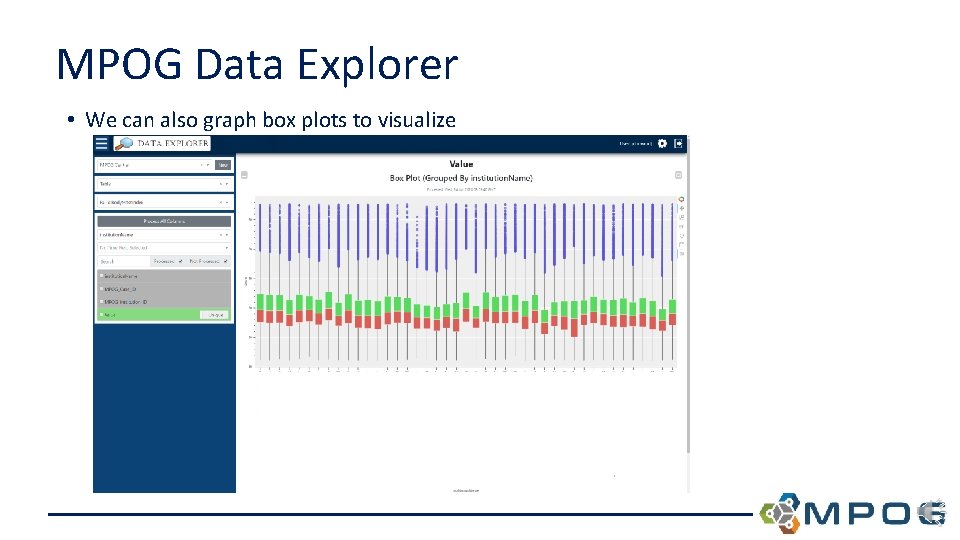The width and height of the screenshot is (960, 540).
Task: Open the hamburger menu in Data Explorer
Action: coord(102,143)
